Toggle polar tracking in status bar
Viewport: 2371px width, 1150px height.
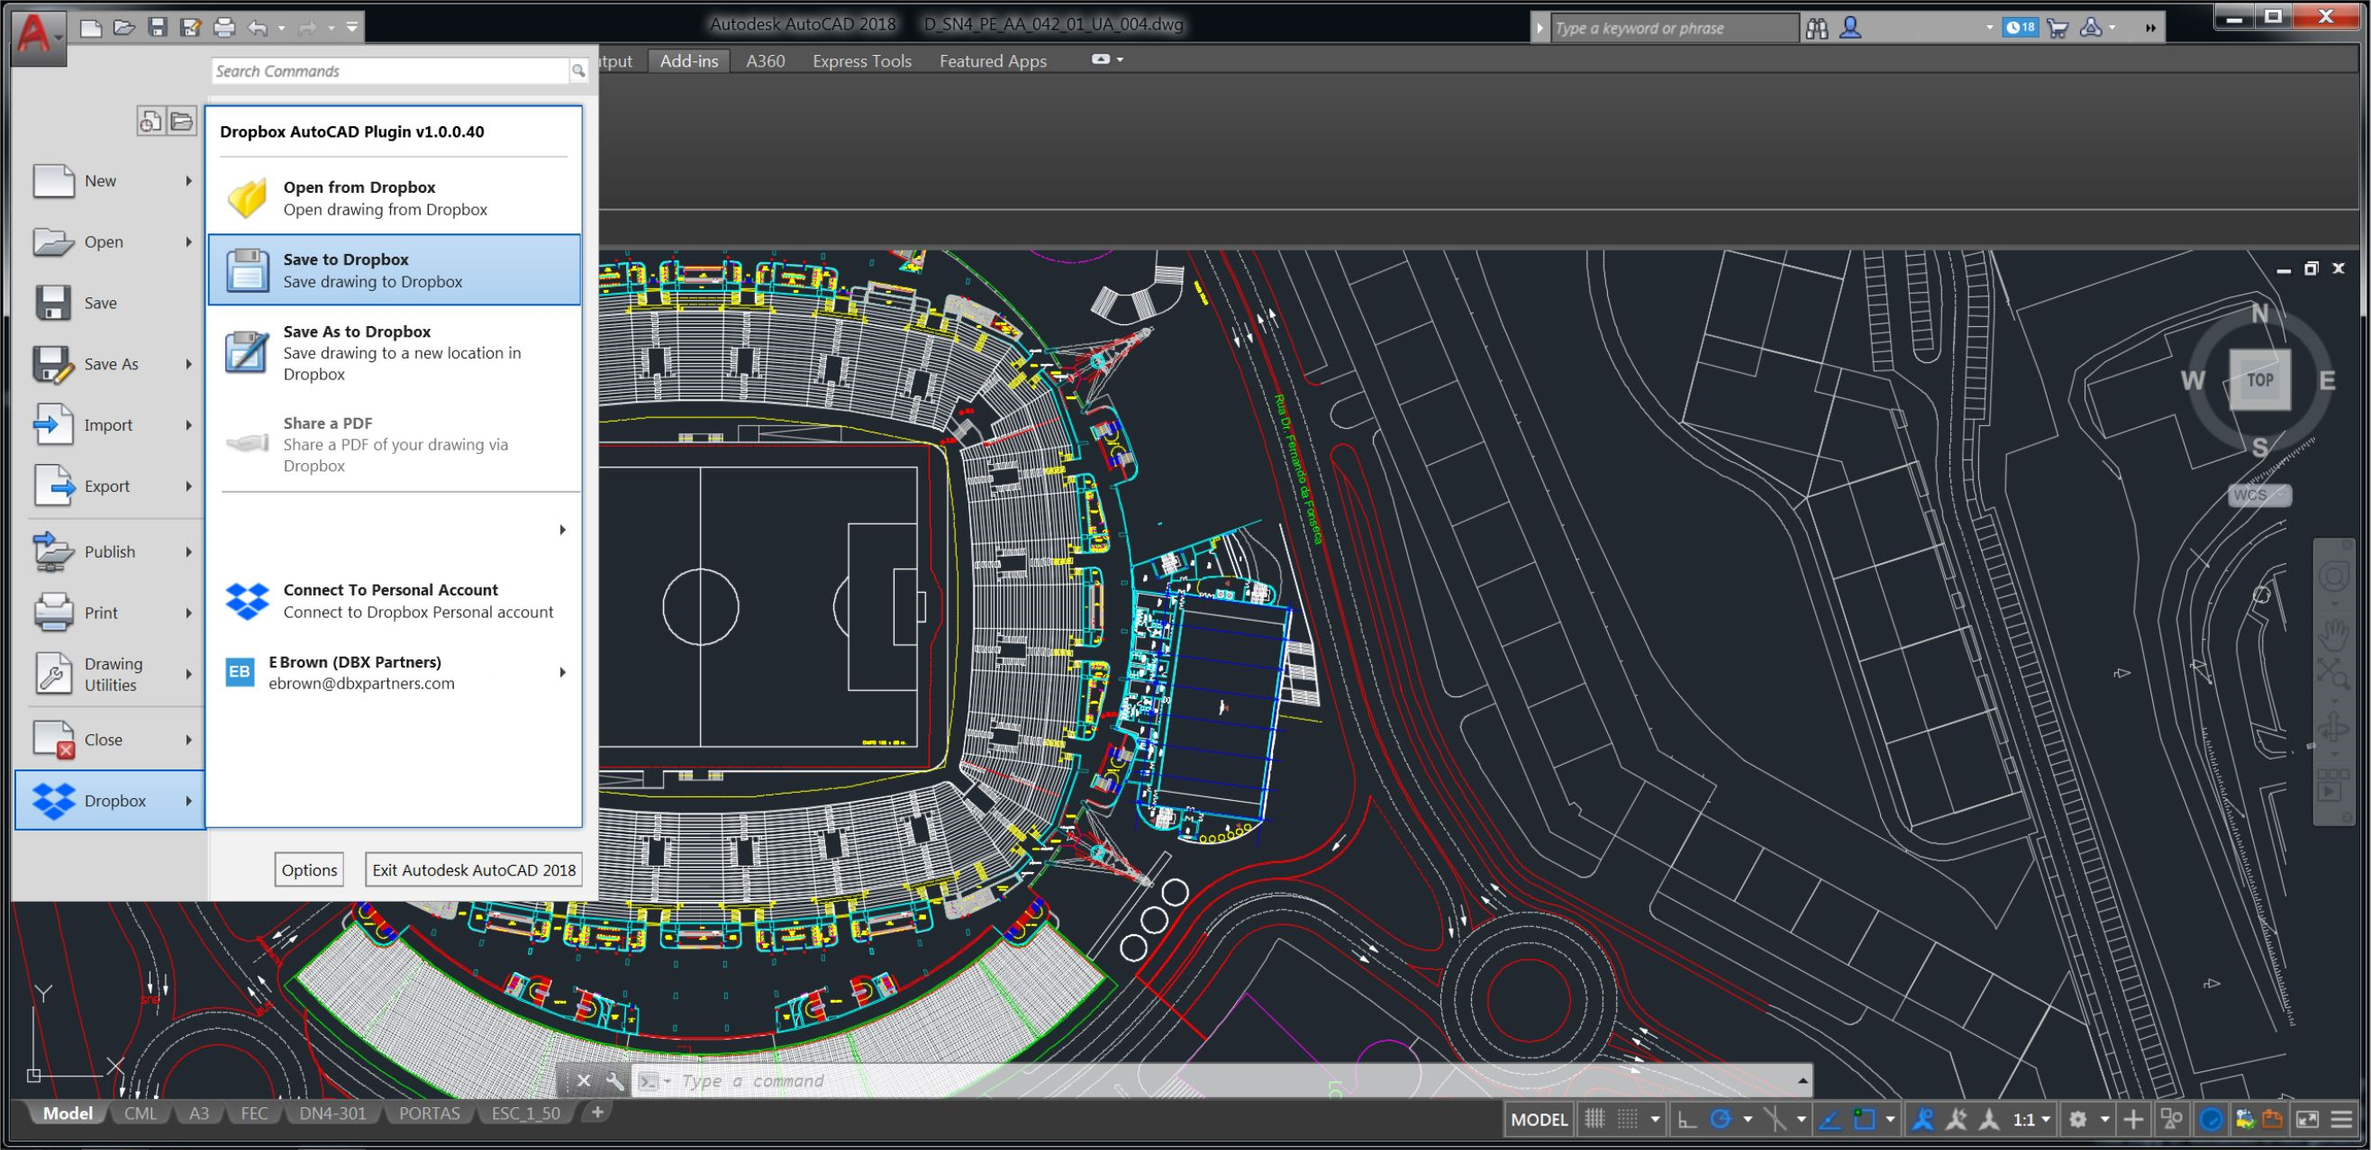1720,1119
